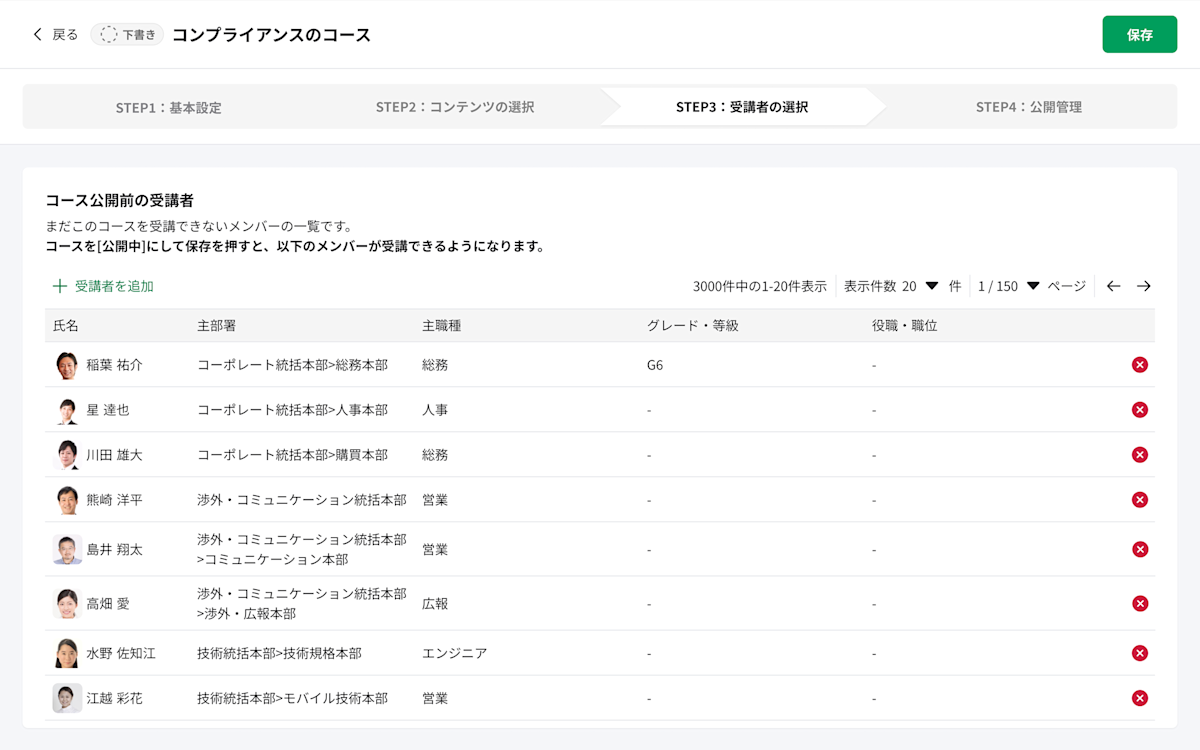The height and width of the screenshot is (750, 1200).
Task: Remove 熊崎 洋平 using the red X icon
Action: tap(1139, 499)
